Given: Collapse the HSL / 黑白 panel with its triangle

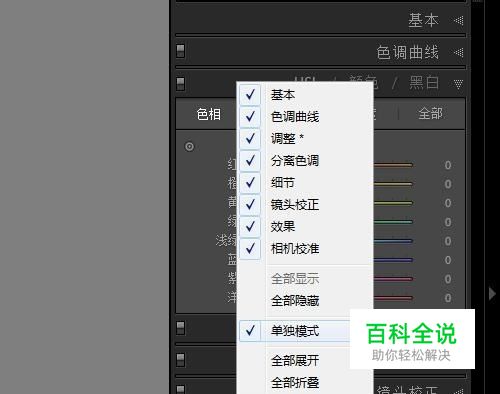Looking at the screenshot, I should coord(459,84).
